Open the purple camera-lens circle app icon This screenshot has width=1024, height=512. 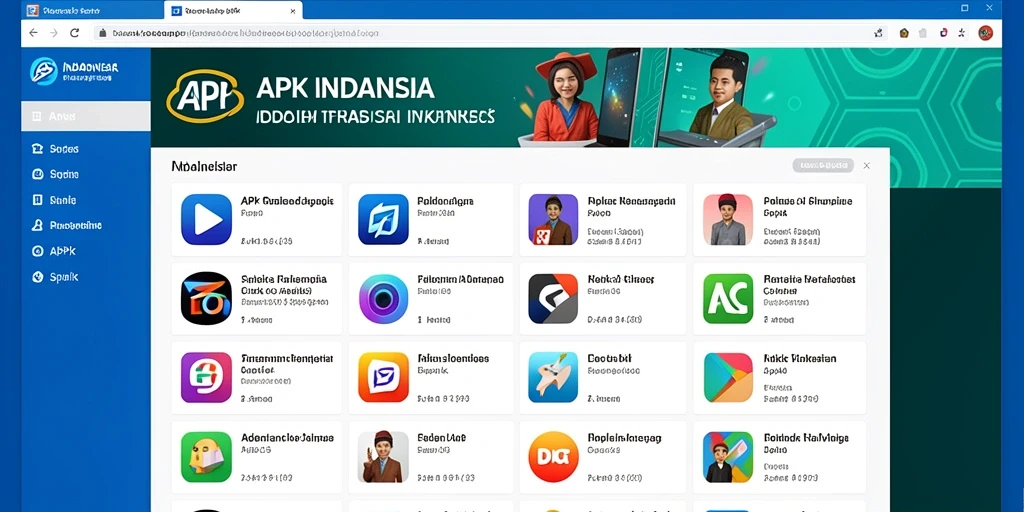point(383,299)
